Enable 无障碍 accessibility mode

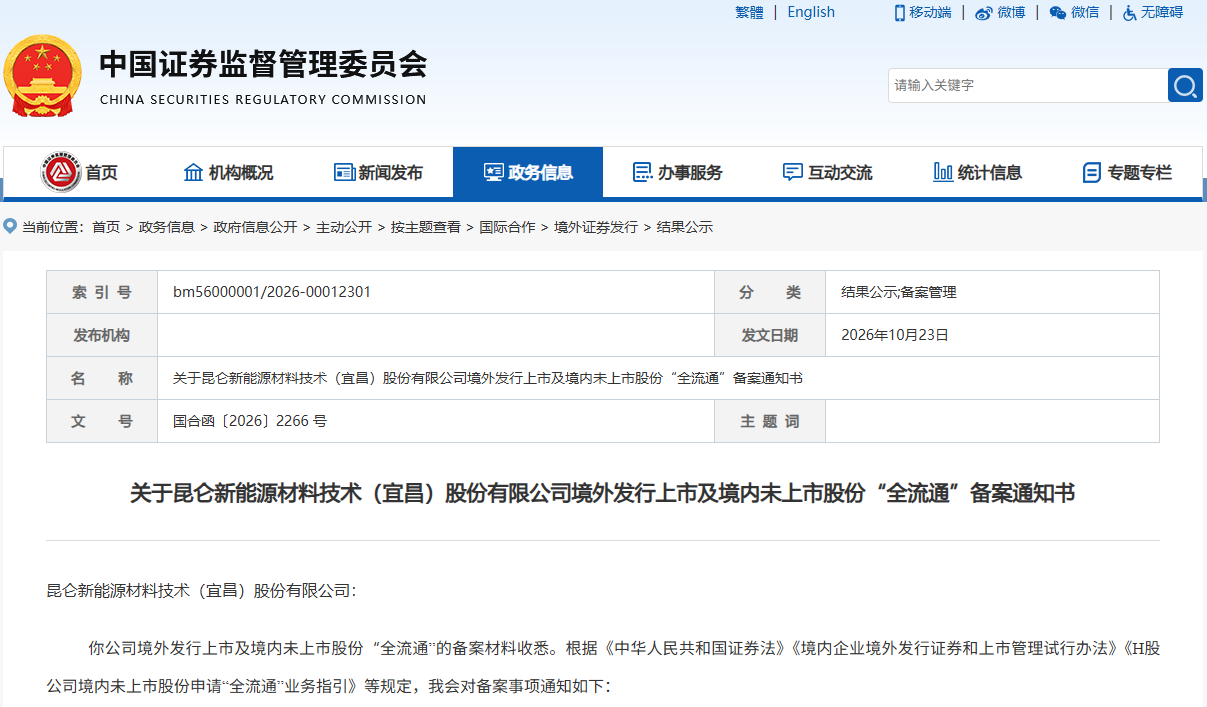pyautogui.click(x=1162, y=12)
